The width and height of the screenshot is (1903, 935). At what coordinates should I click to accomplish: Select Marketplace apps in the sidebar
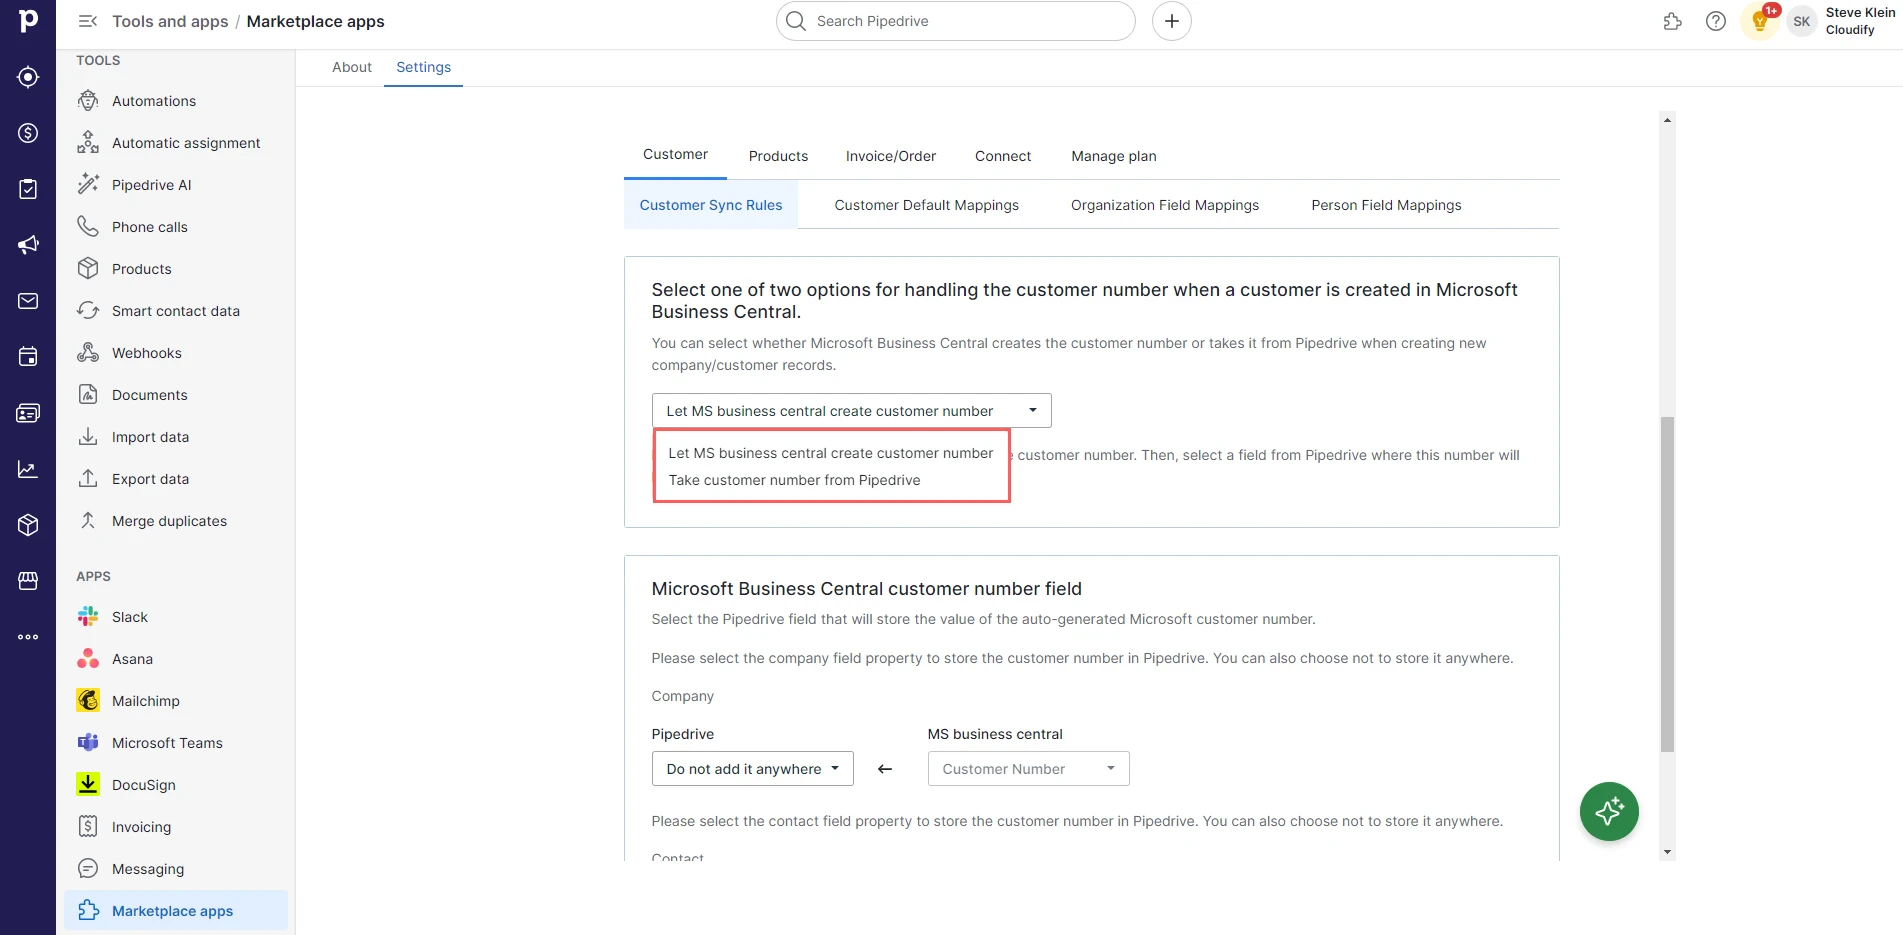point(176,911)
